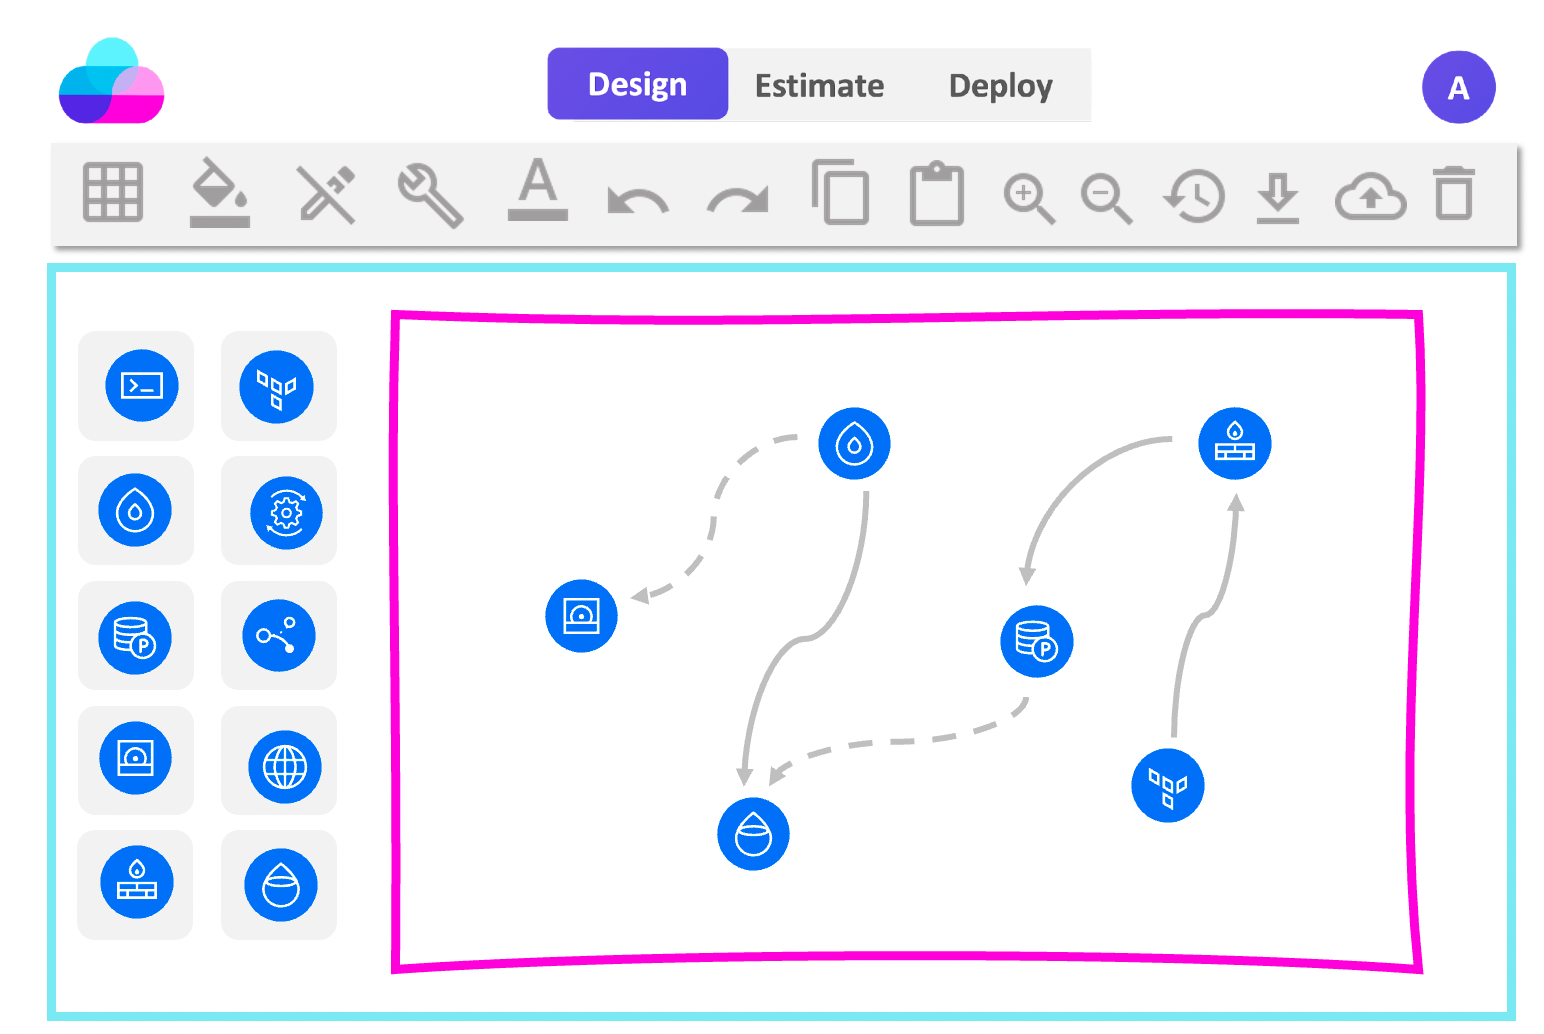Viewport: 1544px width, 1034px height.
Task: Select the load balancer share-node shape
Action: click(x=278, y=636)
